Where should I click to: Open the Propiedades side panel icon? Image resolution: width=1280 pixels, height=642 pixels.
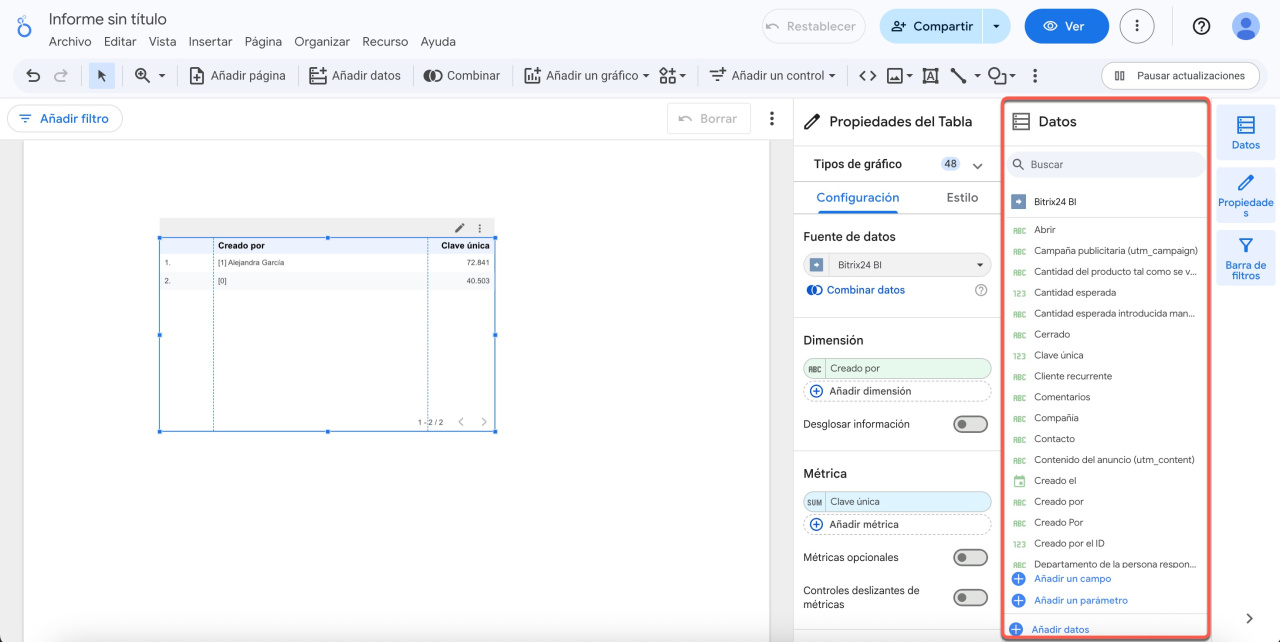pyautogui.click(x=1245, y=194)
